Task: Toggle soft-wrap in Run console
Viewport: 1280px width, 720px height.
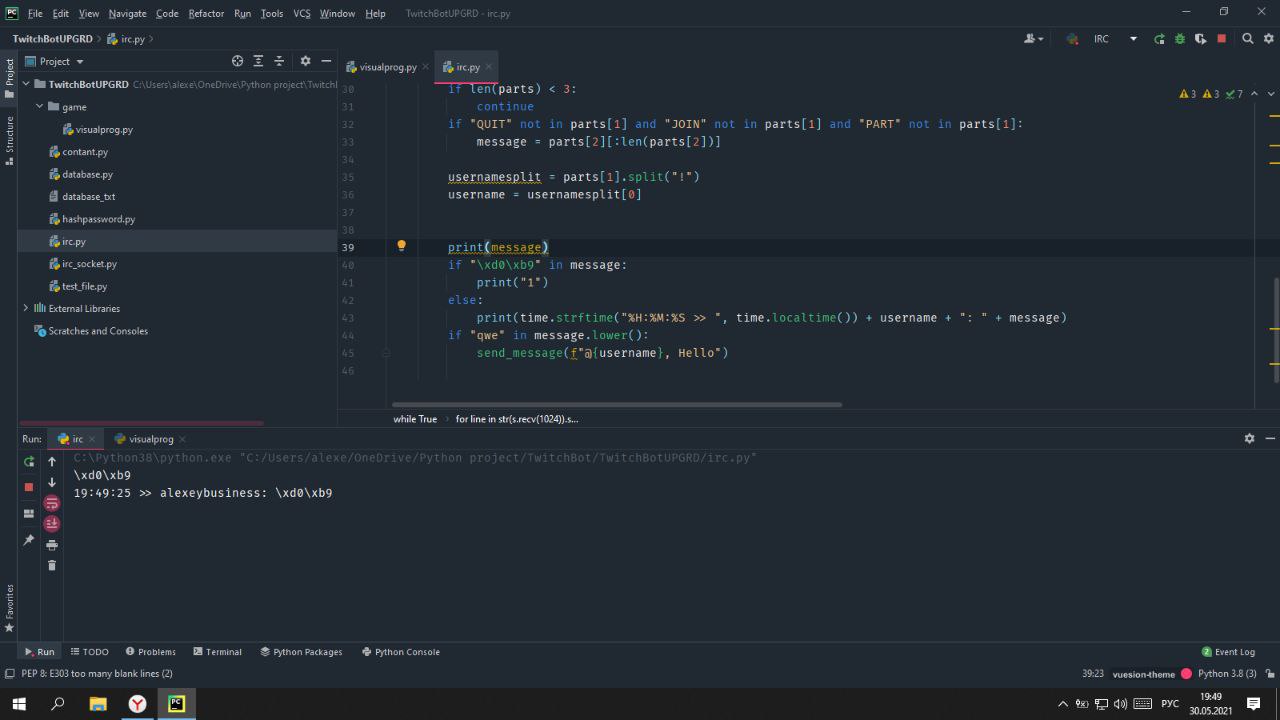Action: tap(52, 503)
